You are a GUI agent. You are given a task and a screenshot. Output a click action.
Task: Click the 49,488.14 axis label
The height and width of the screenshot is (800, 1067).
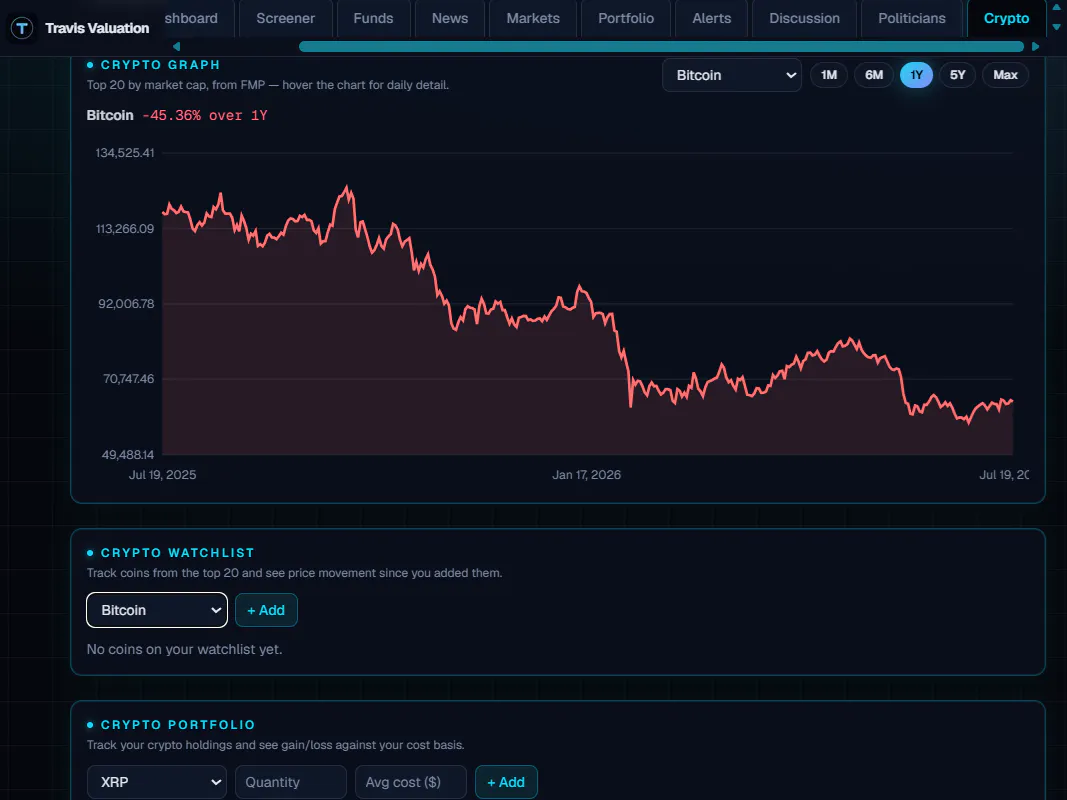[x=128, y=454]
